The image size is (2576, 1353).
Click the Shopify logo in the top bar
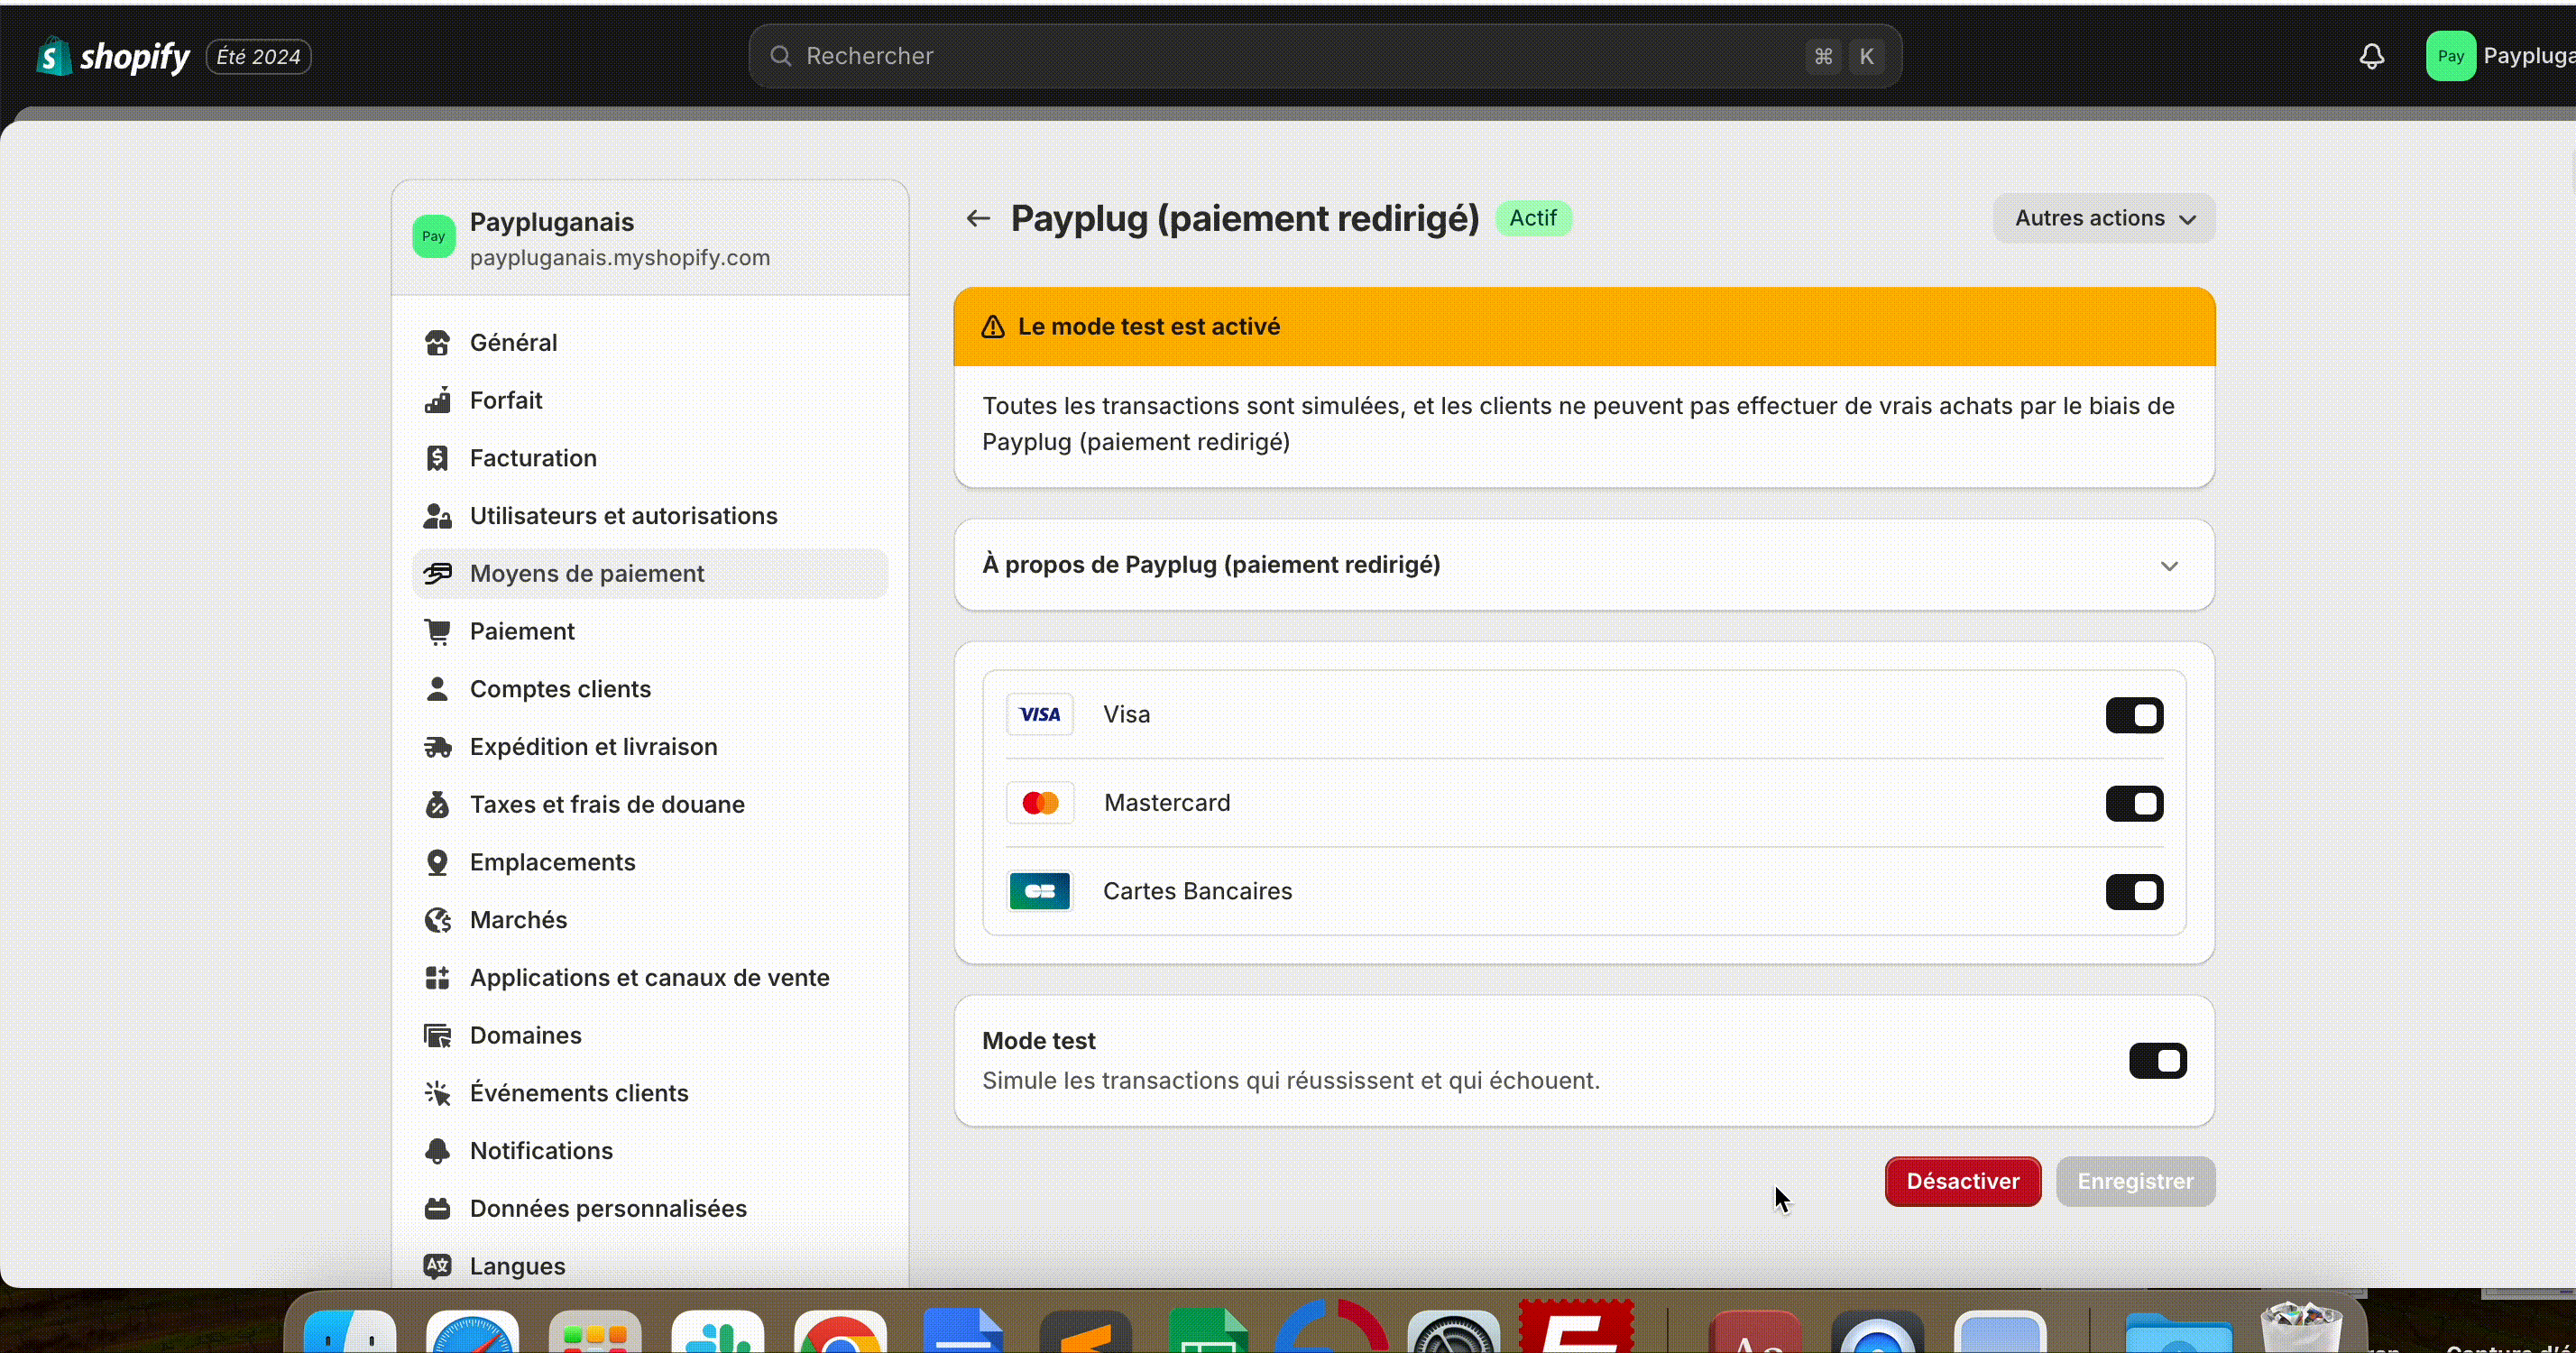point(113,57)
